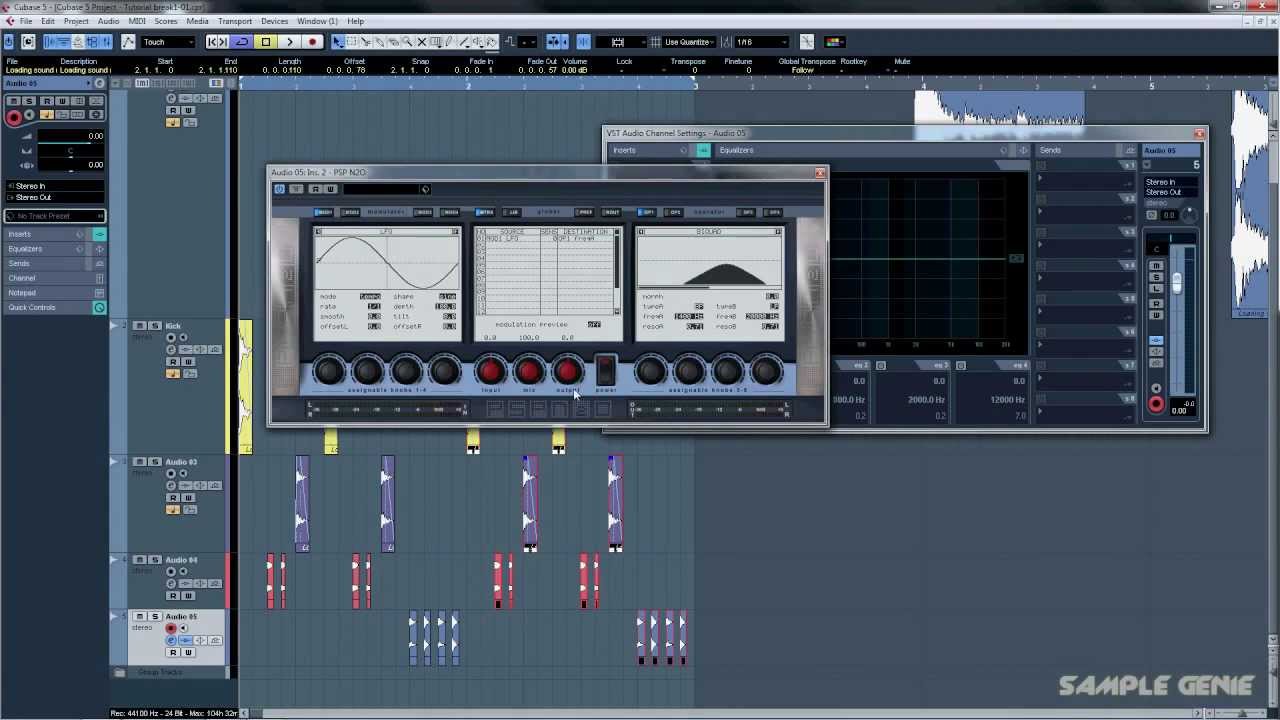1280x720 pixels.
Task: Click the PSP N2O plugin bypass power icon
Action: pyautogui.click(x=280, y=189)
